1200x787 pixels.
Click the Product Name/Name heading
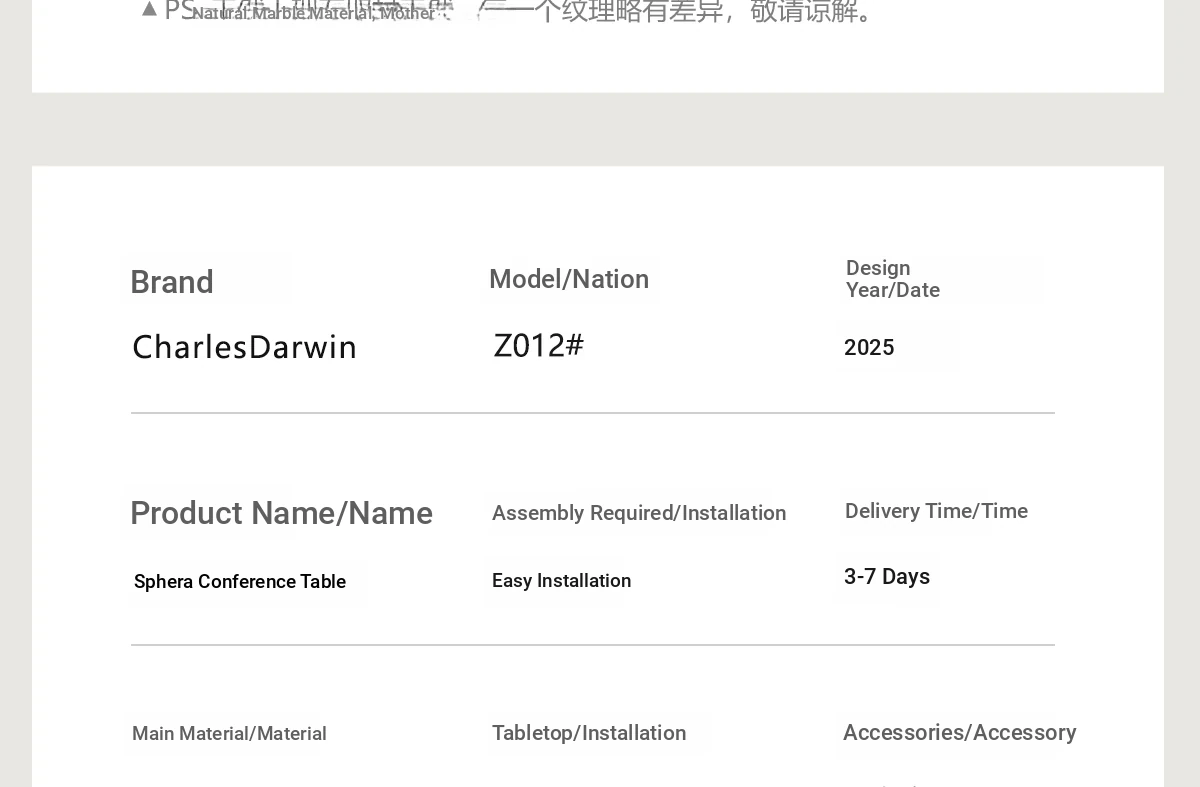pos(281,514)
